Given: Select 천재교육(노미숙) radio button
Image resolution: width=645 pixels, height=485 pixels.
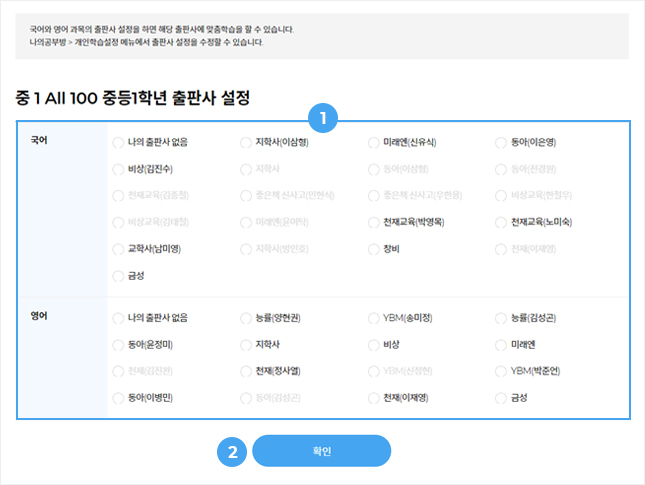Looking at the screenshot, I should click(x=501, y=223).
